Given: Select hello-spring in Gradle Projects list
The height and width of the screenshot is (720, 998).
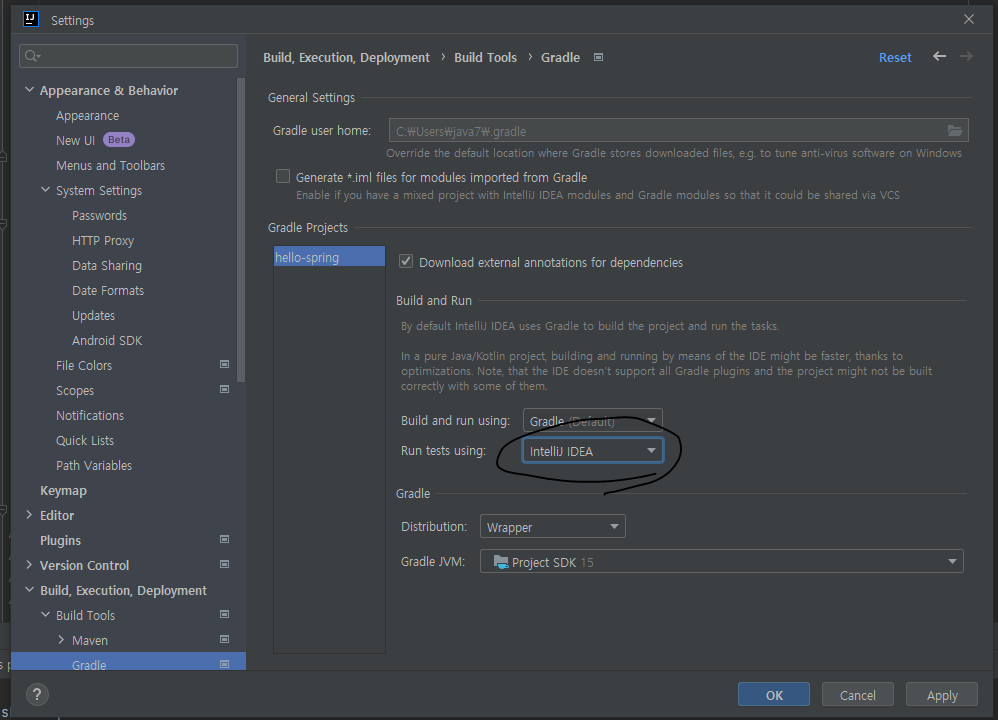Looking at the screenshot, I should click(329, 257).
